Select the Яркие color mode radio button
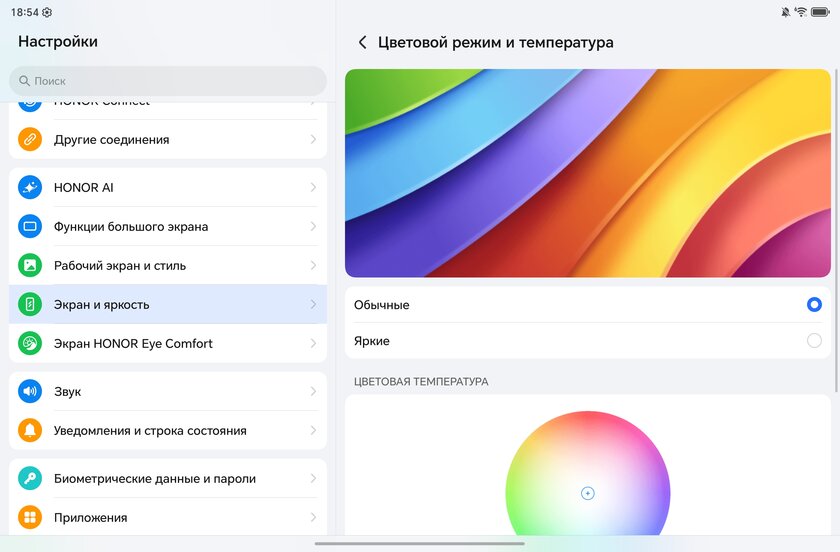Screen dimensions: 840x552 814,340
